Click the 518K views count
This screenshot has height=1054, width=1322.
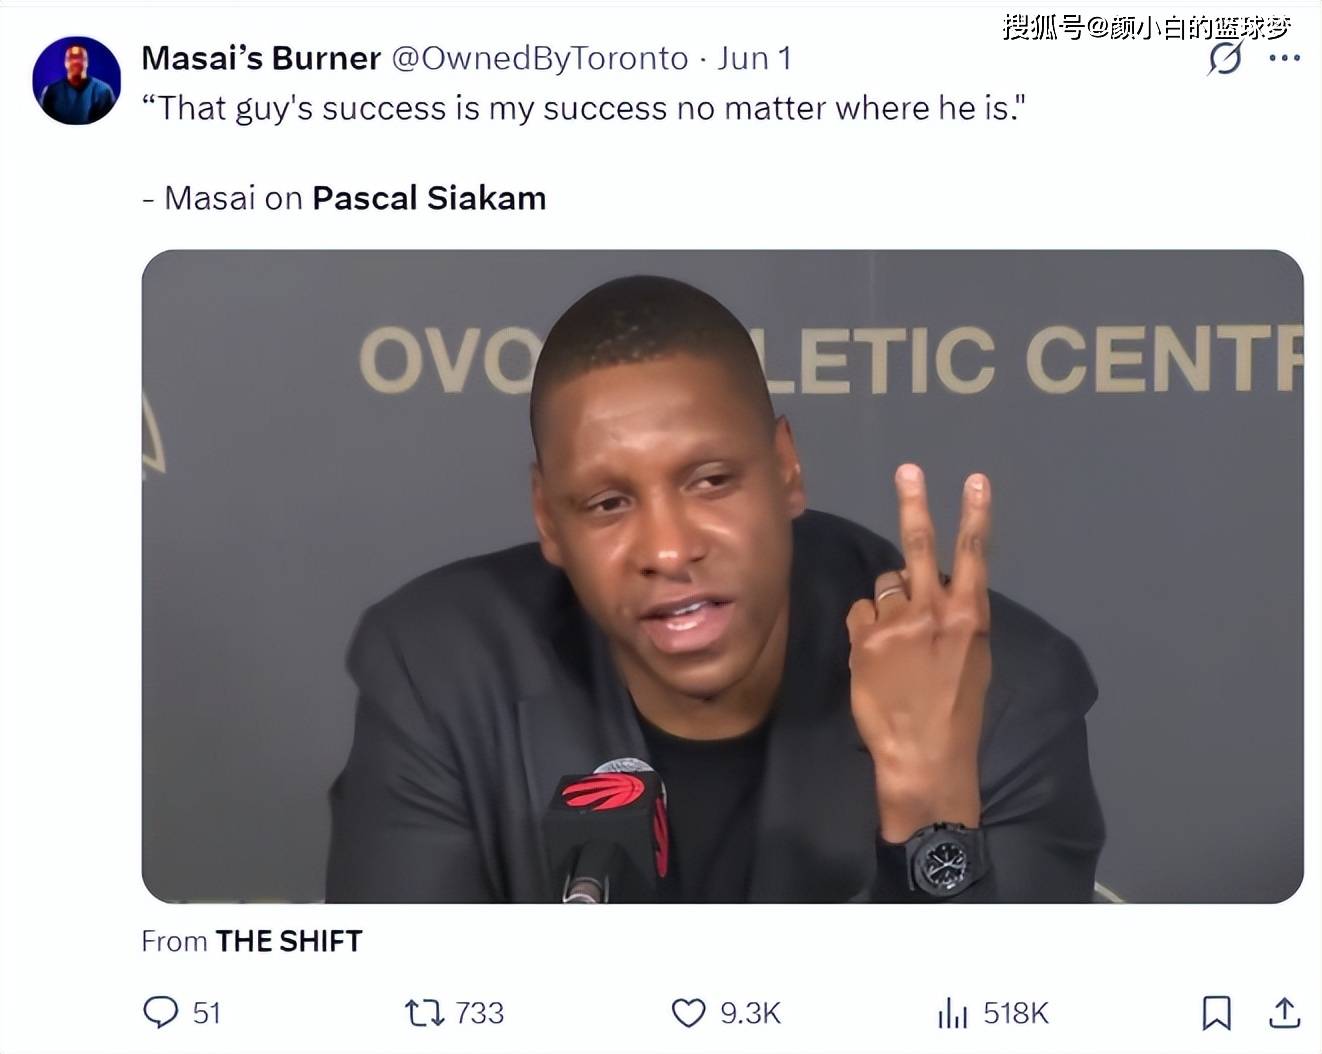coord(1016,1013)
